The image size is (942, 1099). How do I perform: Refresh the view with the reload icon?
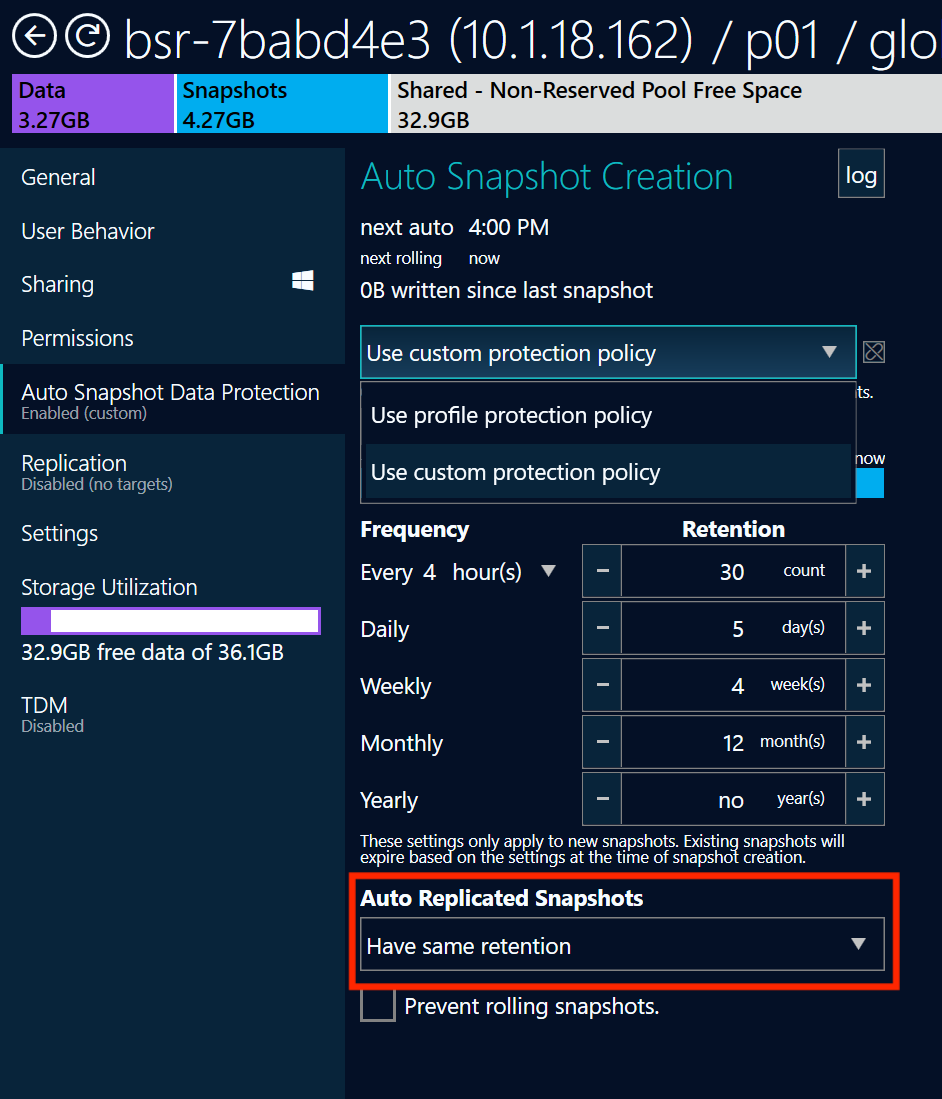(87, 36)
